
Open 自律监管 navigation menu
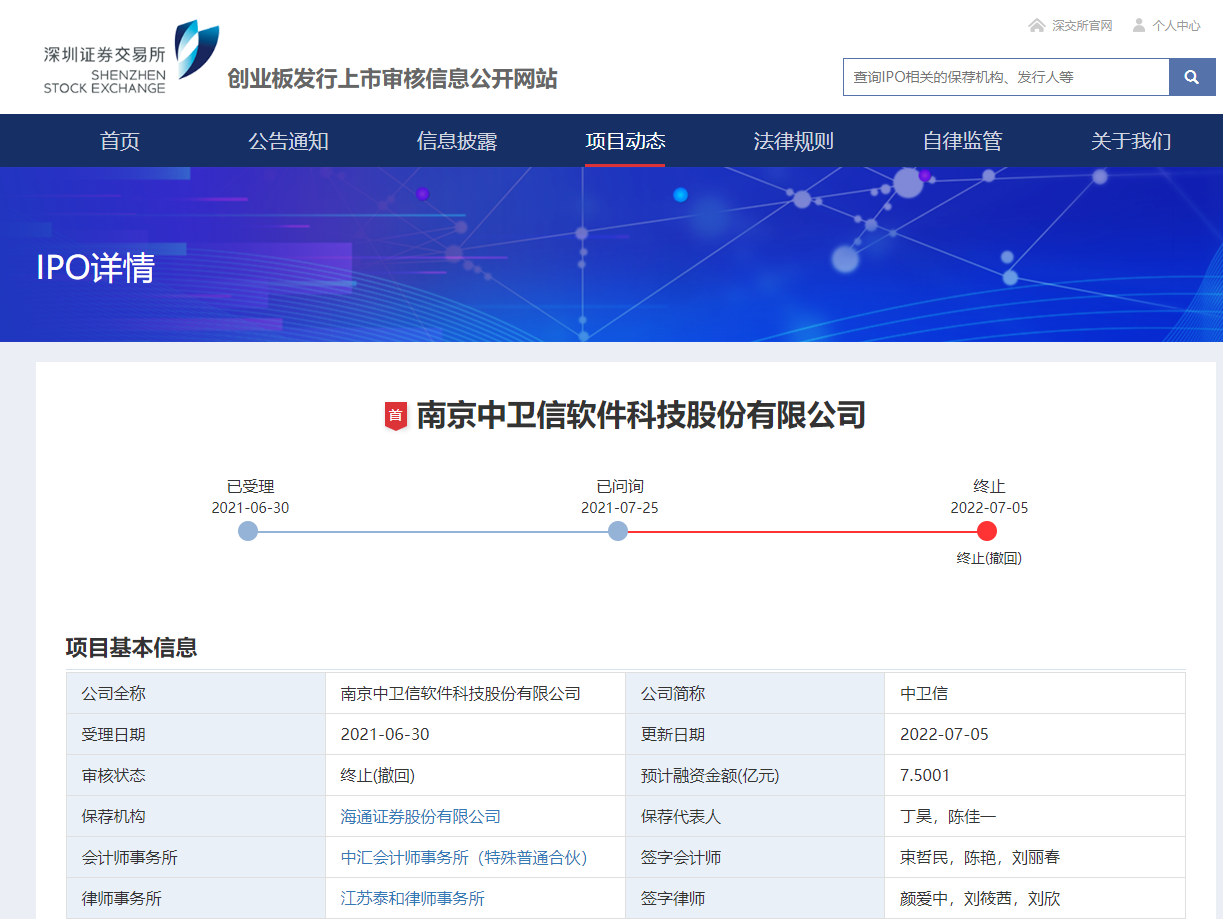(962, 141)
